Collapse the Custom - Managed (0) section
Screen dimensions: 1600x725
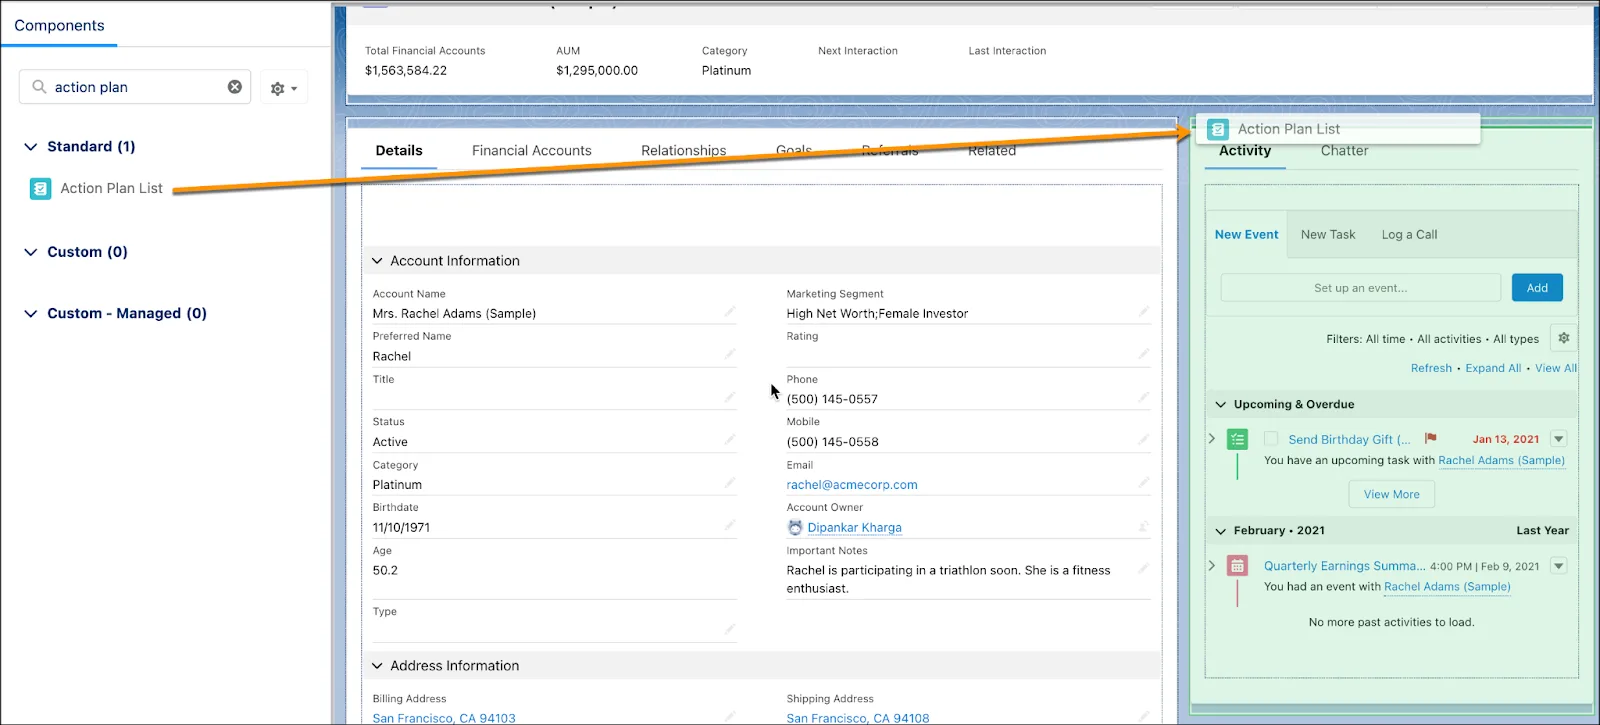click(x=30, y=313)
